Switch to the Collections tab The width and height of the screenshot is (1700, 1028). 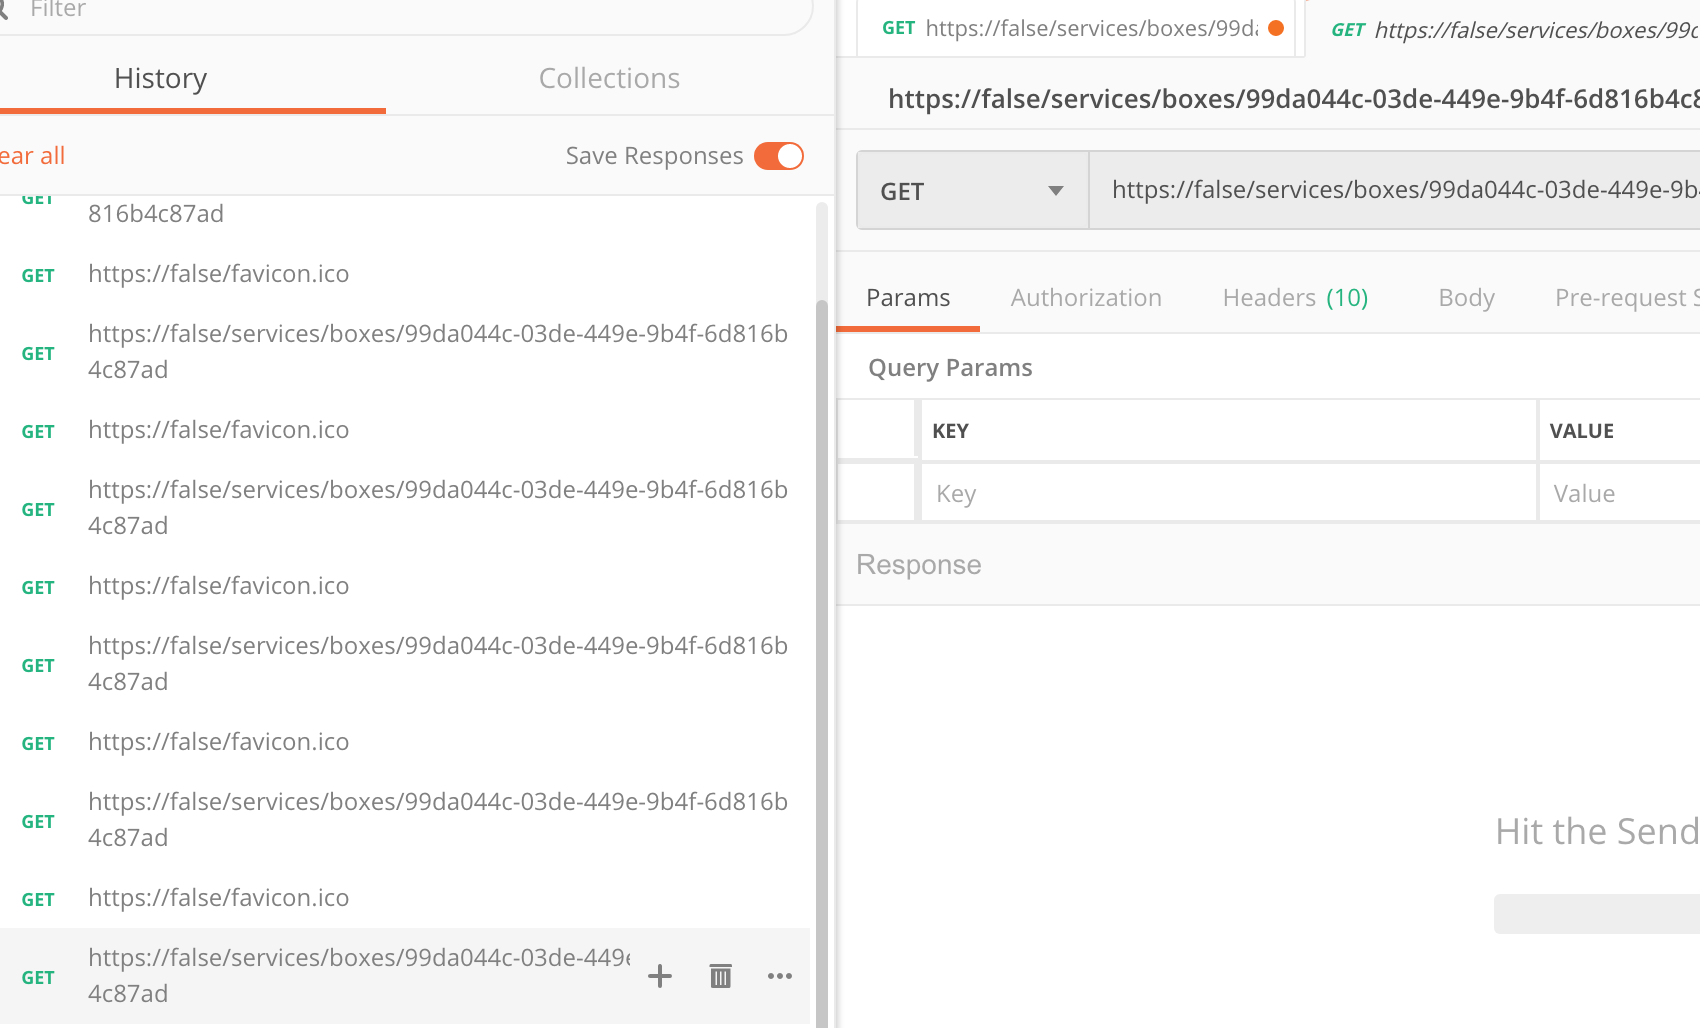point(609,78)
